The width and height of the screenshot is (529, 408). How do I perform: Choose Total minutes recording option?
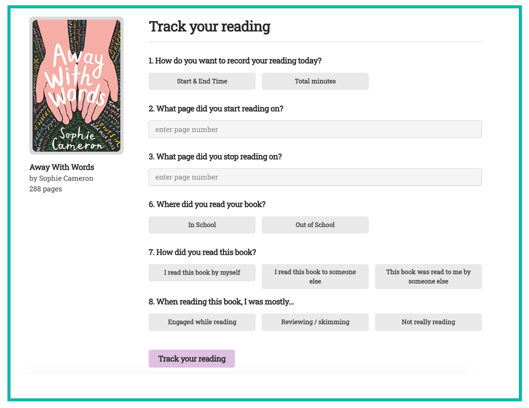coord(315,81)
